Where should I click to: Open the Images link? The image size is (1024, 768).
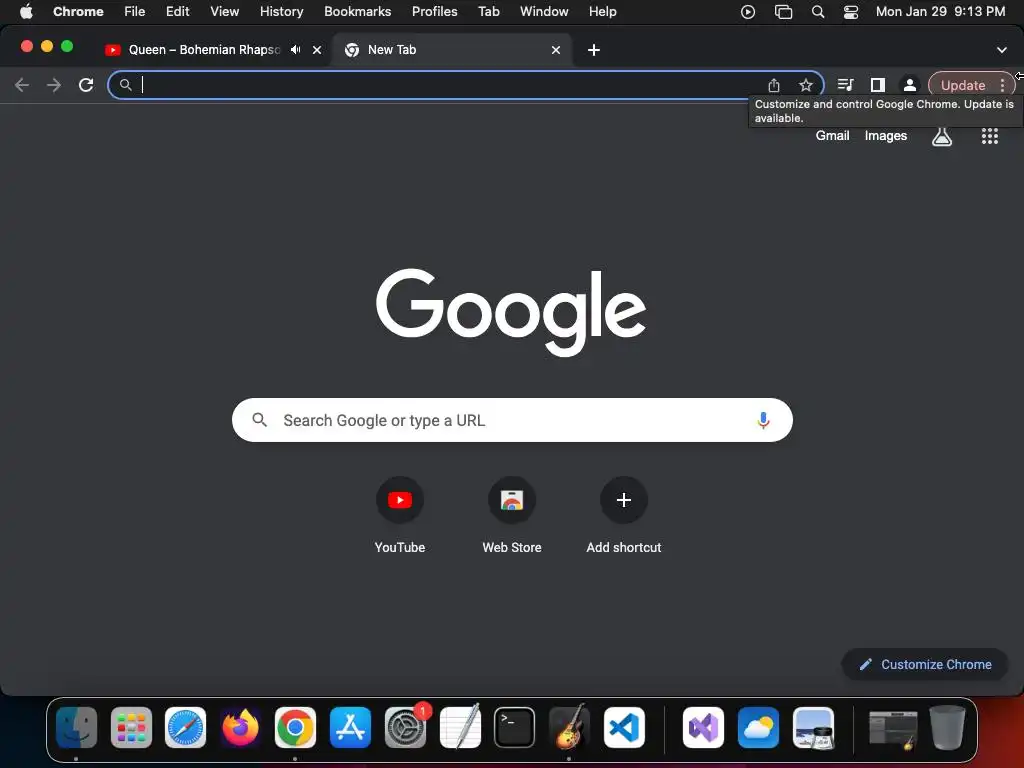point(886,136)
